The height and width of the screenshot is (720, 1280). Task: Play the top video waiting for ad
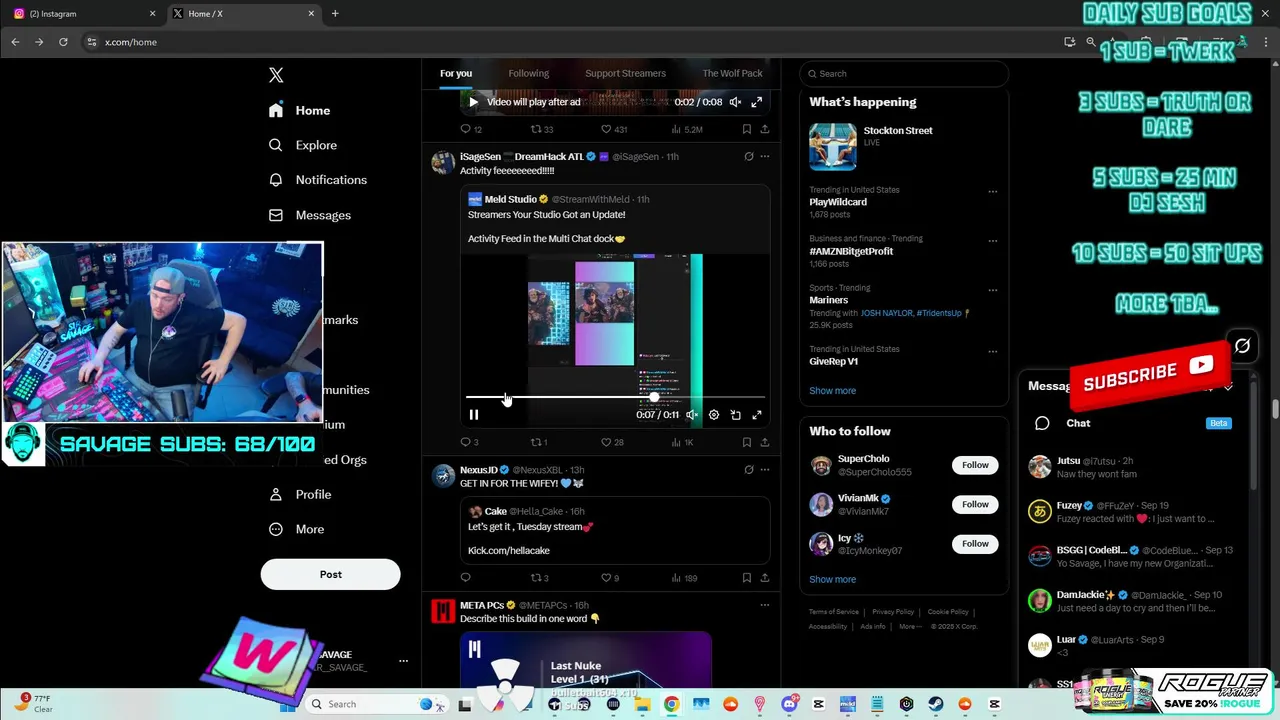(473, 102)
